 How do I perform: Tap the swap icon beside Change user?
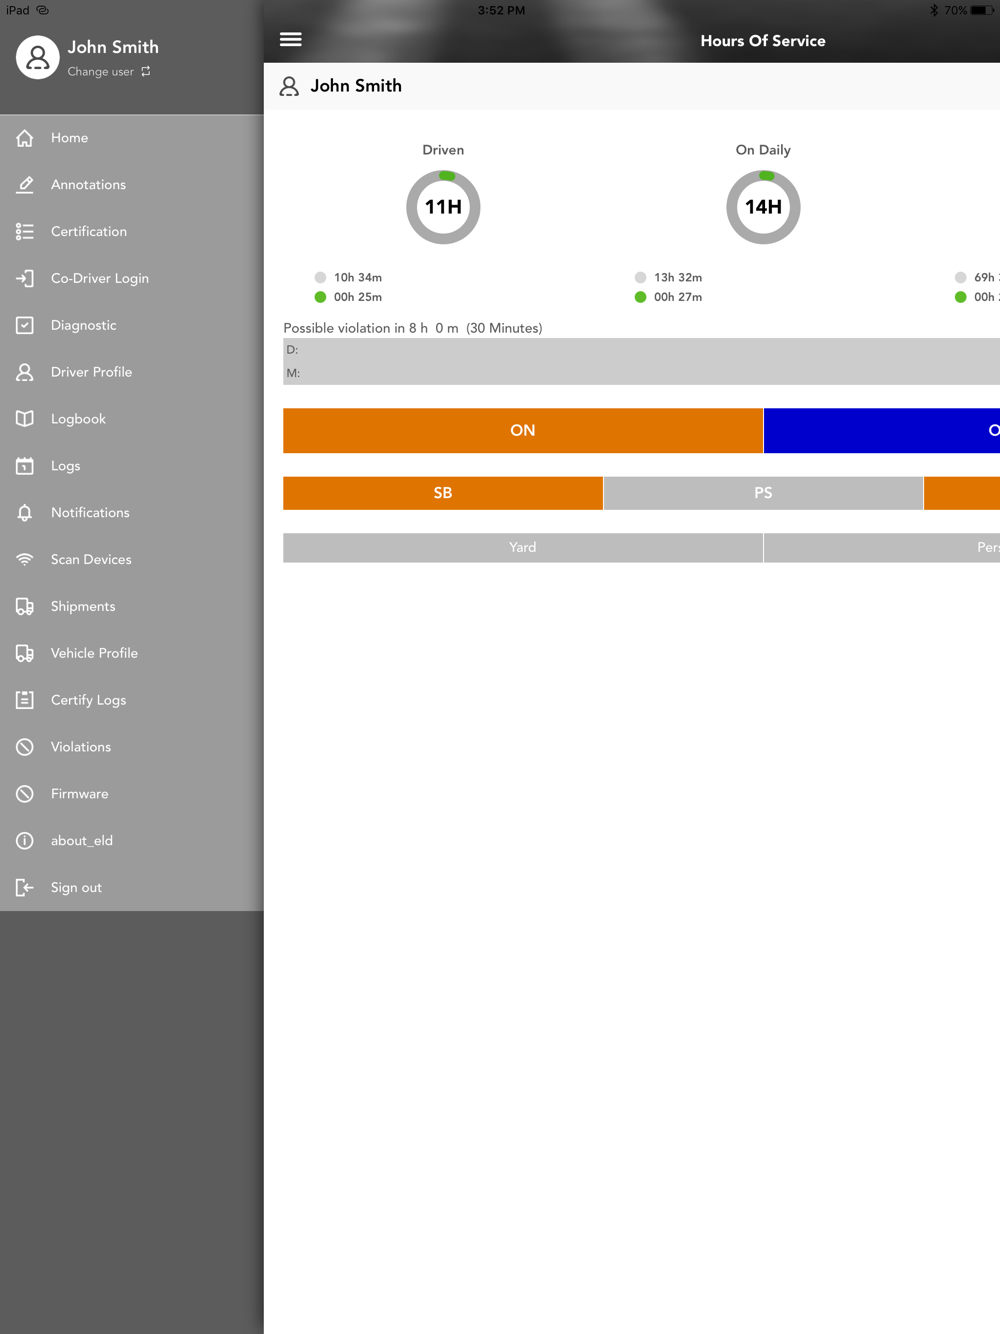pos(146,72)
